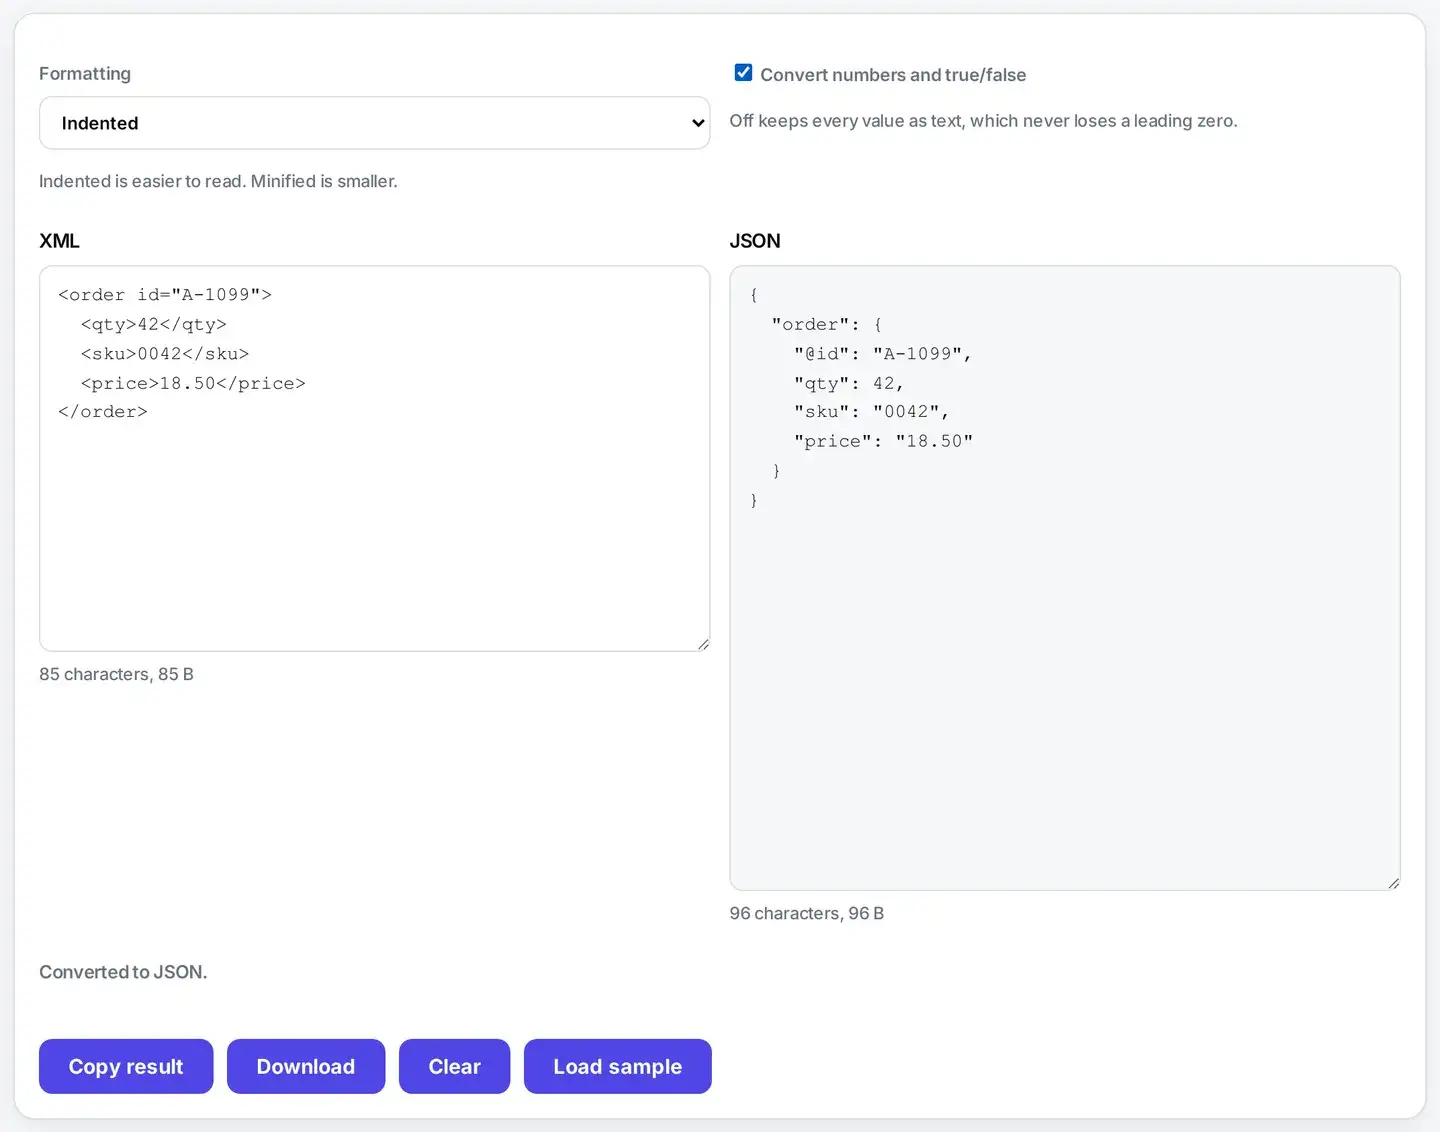Uncheck Convert numbers and true/false checkbox

[743, 73]
